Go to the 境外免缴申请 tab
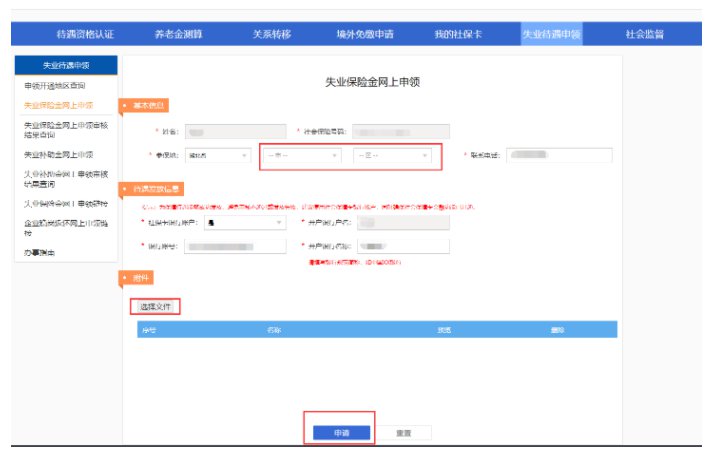Screen dimensions: 714x454 pyautogui.click(x=364, y=34)
